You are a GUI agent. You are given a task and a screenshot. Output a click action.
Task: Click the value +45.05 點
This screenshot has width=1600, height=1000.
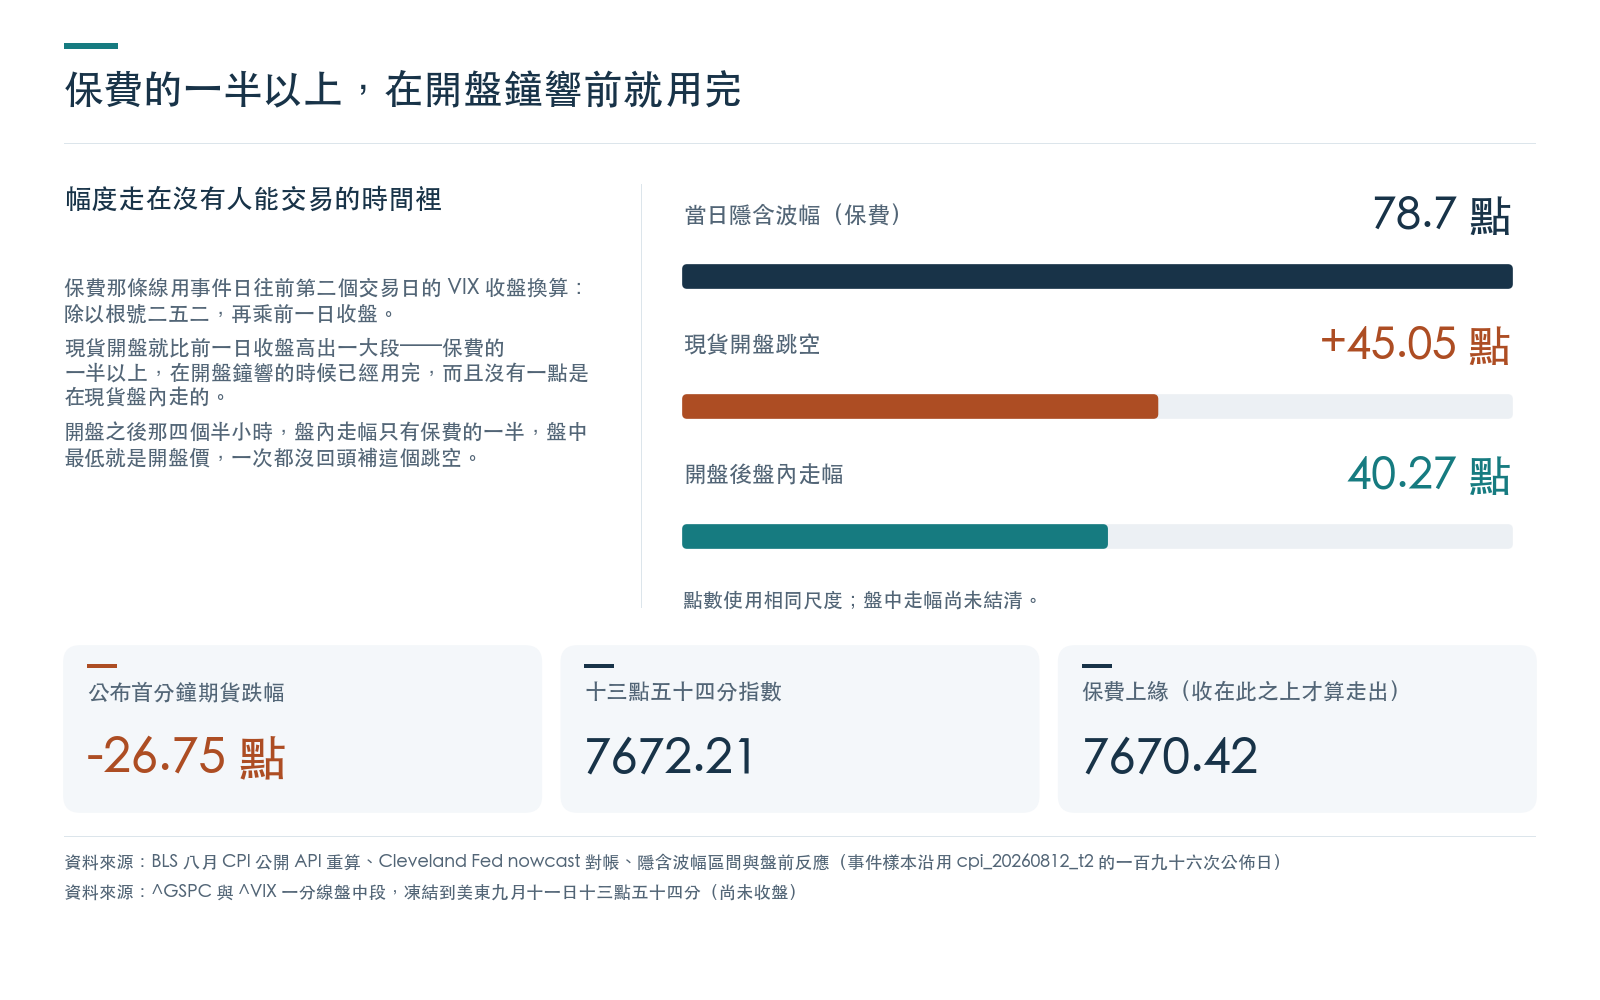point(1415,344)
